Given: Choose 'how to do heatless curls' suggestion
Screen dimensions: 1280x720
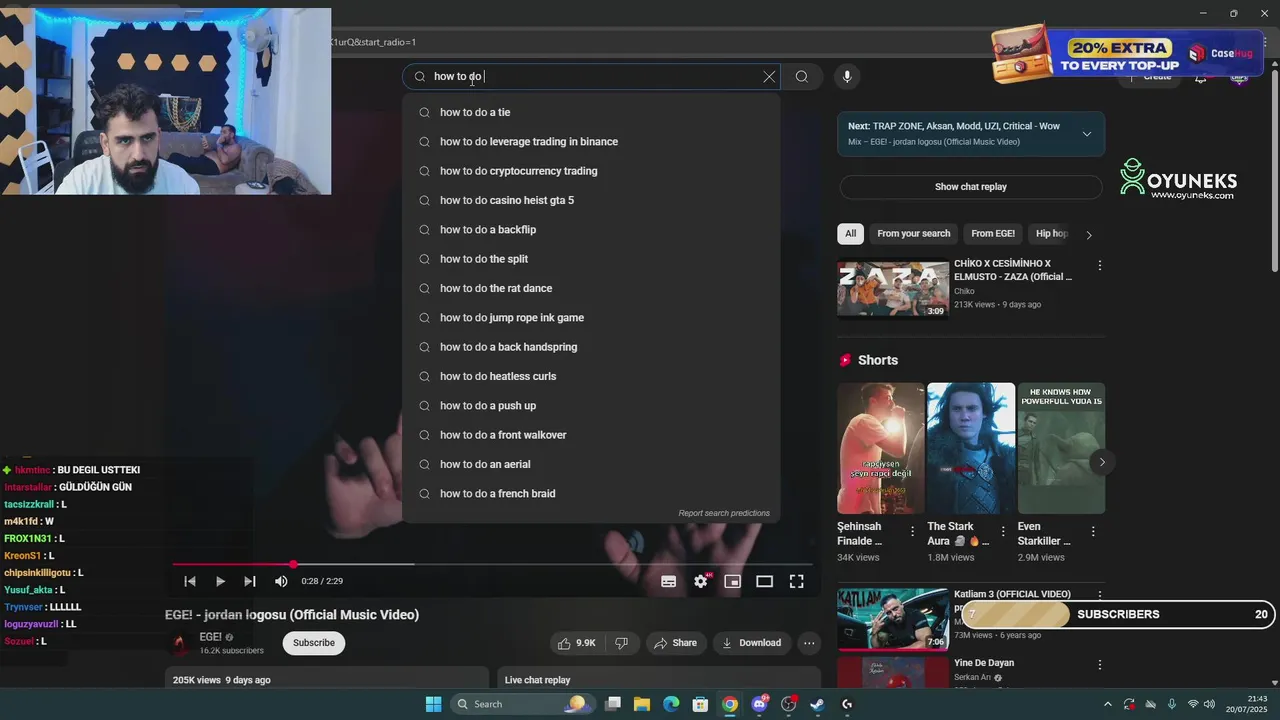Looking at the screenshot, I should [x=591, y=376].
